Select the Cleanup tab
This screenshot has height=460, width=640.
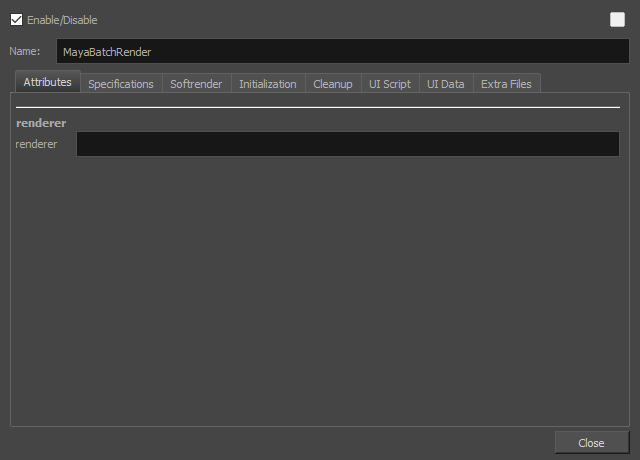point(333,84)
